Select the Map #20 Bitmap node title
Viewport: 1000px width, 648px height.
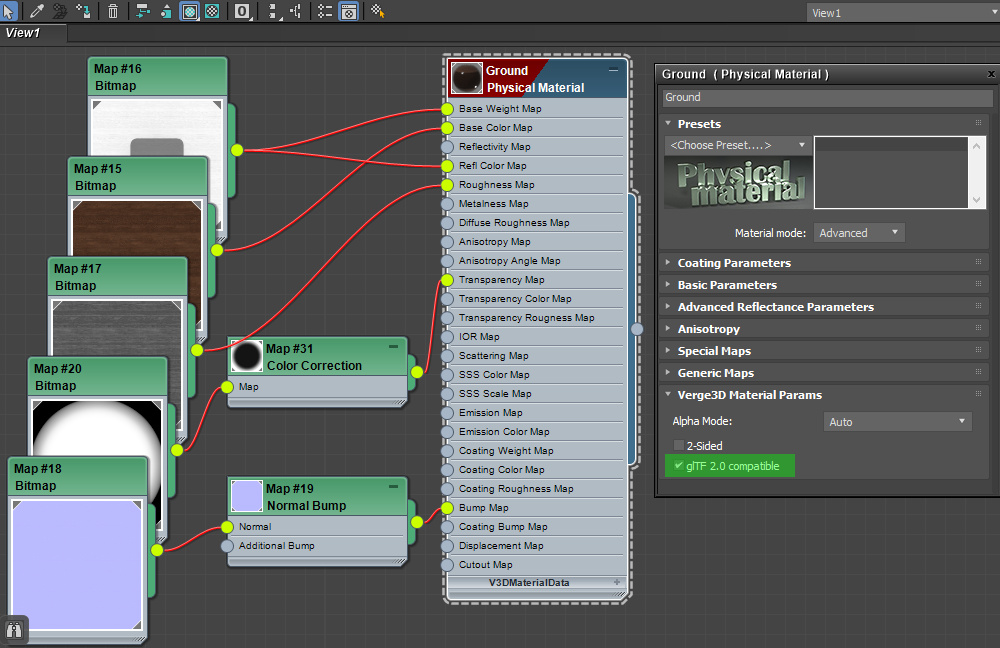point(98,377)
